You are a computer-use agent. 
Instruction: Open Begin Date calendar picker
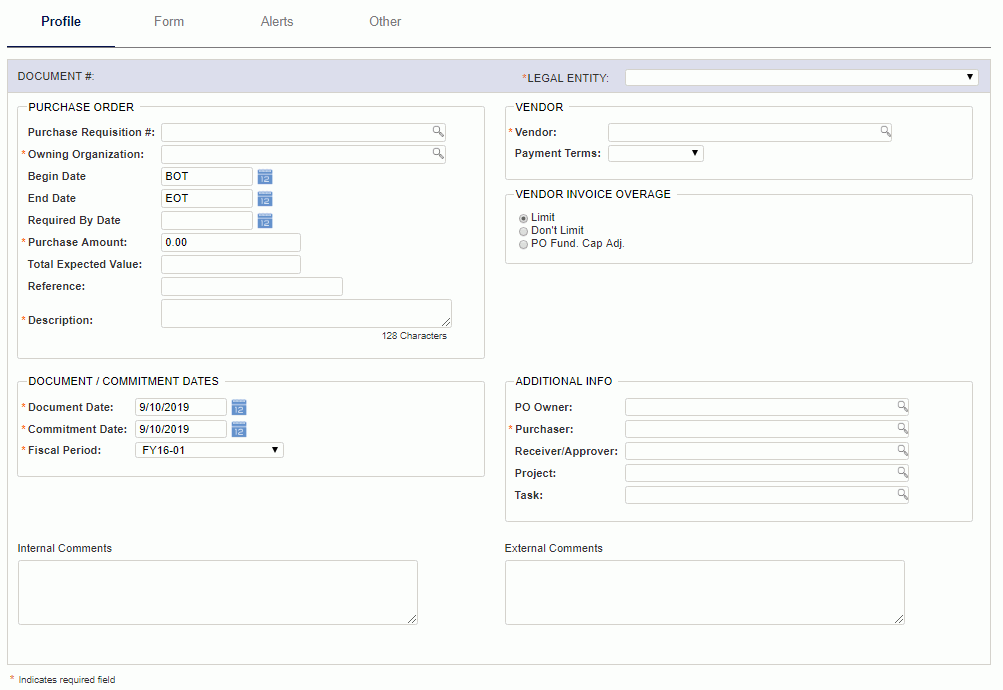[265, 176]
